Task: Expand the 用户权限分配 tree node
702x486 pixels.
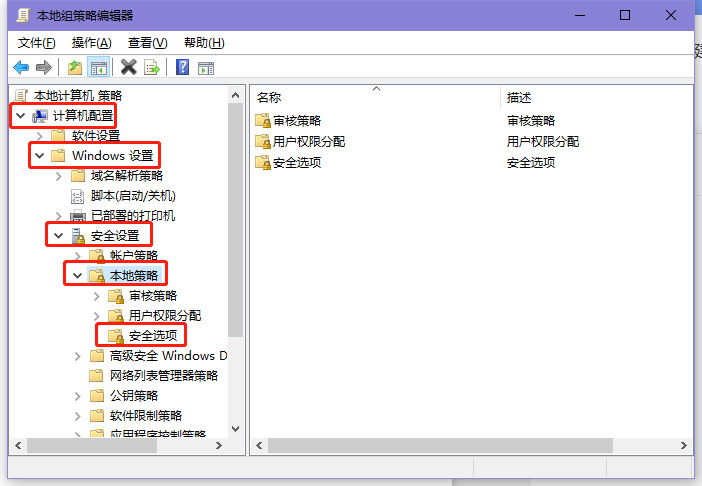Action: [x=97, y=316]
